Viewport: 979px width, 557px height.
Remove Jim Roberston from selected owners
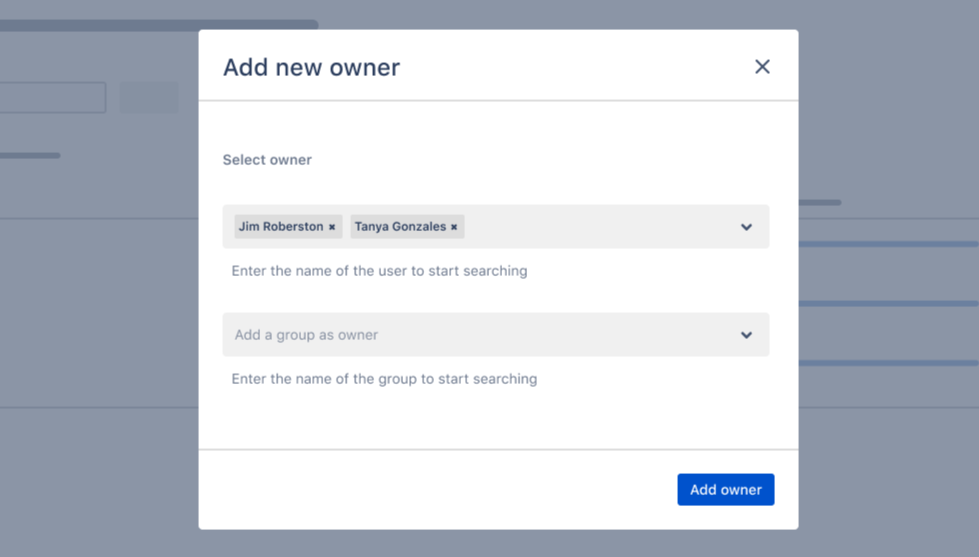332,227
